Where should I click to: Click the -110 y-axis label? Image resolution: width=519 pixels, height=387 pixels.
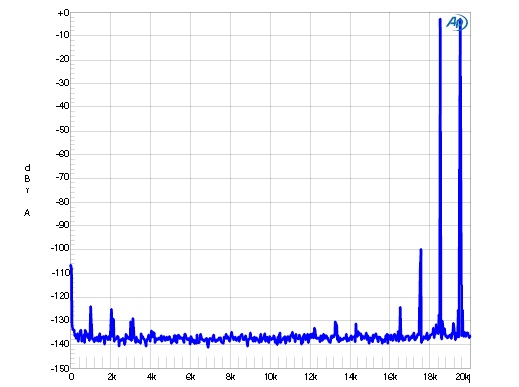pyautogui.click(x=60, y=273)
